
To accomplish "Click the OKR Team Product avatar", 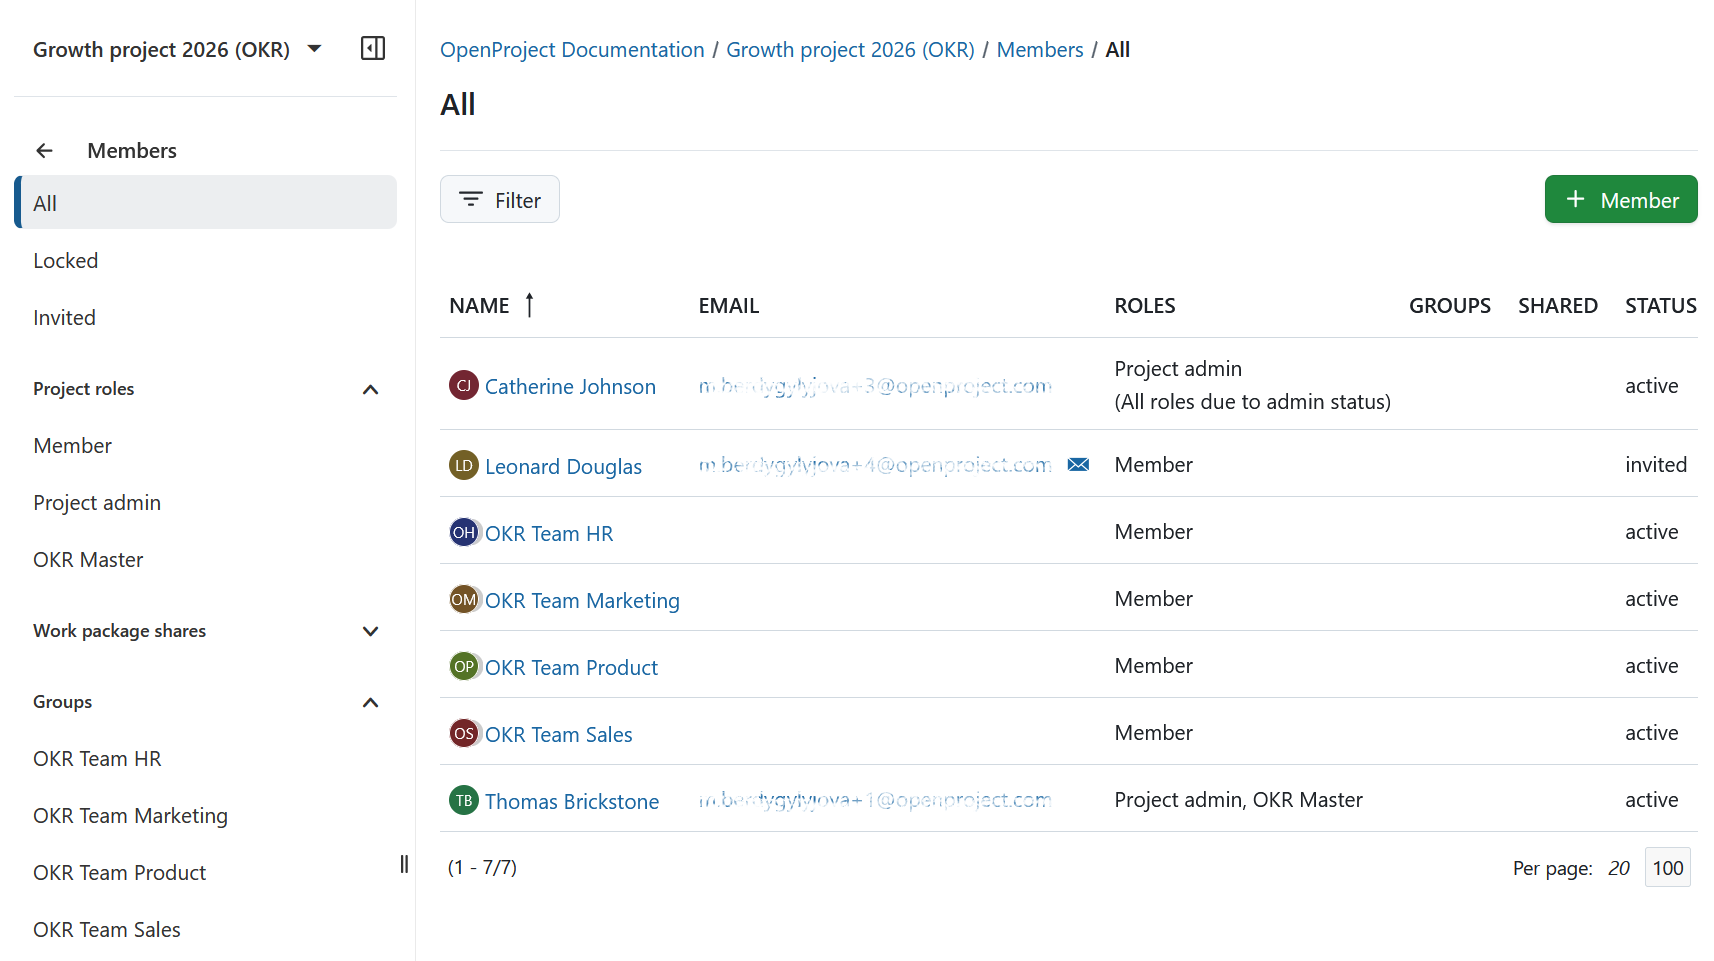I will coord(463,666).
